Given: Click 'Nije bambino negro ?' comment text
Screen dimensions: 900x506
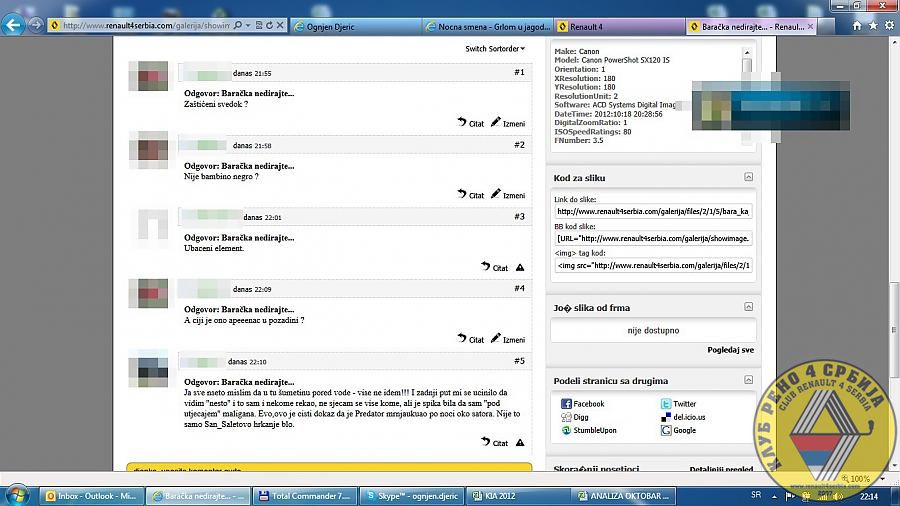Looking at the screenshot, I should click(221, 176).
